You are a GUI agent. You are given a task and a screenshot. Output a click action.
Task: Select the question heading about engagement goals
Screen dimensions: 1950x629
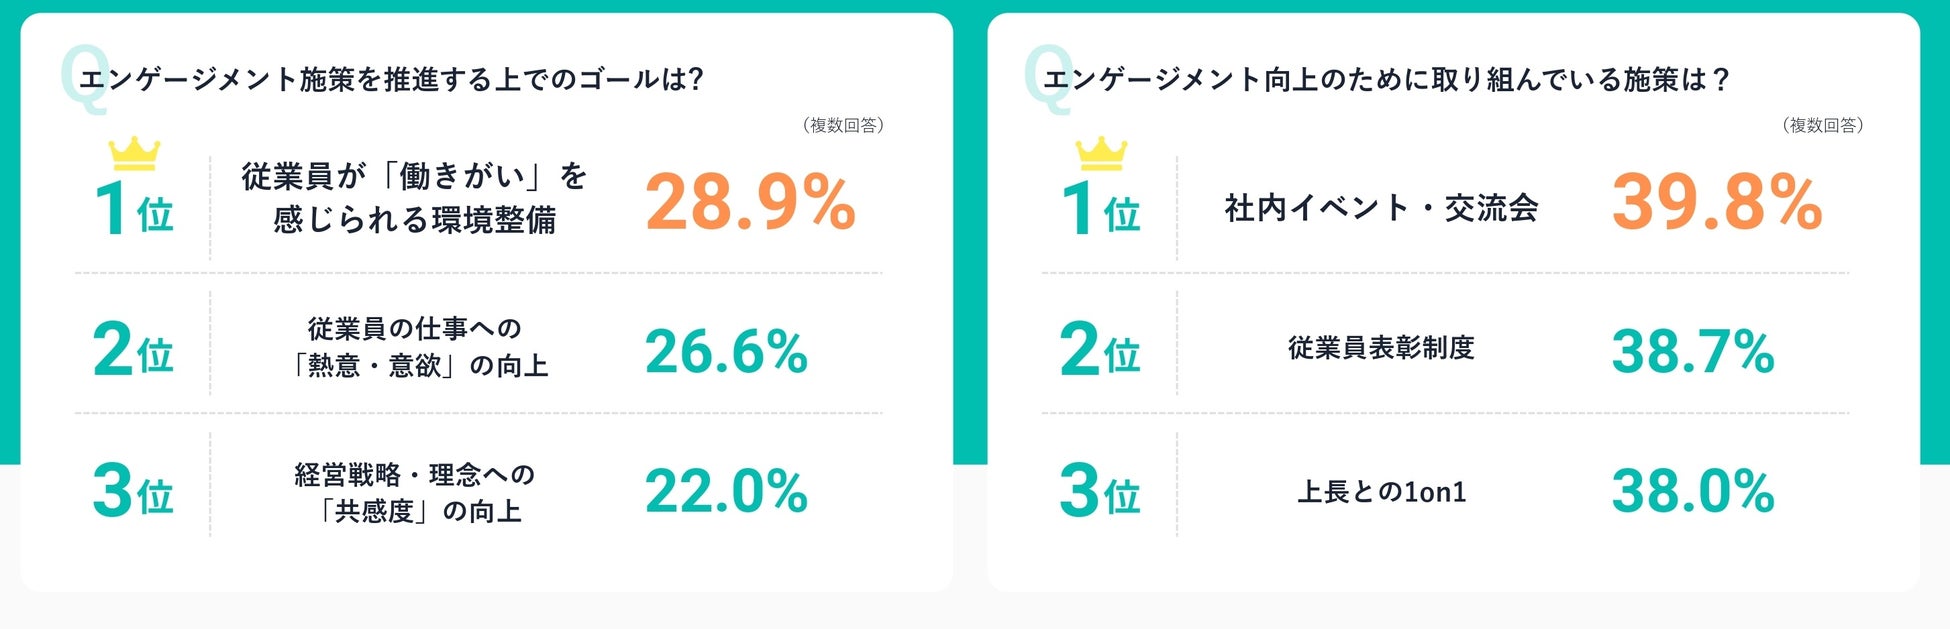coord(392,79)
